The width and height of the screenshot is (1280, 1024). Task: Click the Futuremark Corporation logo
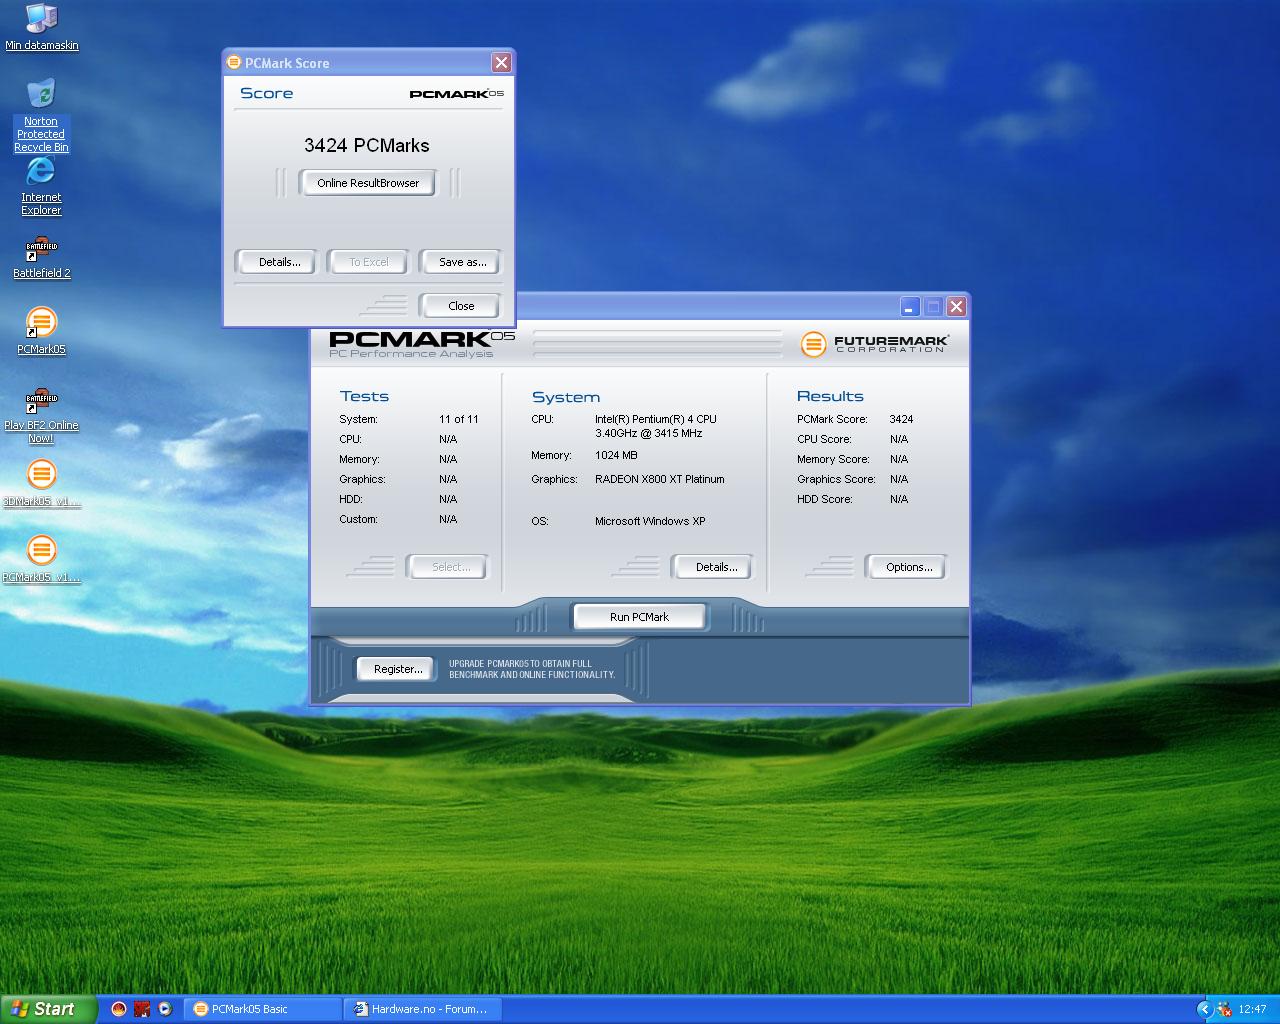point(875,344)
